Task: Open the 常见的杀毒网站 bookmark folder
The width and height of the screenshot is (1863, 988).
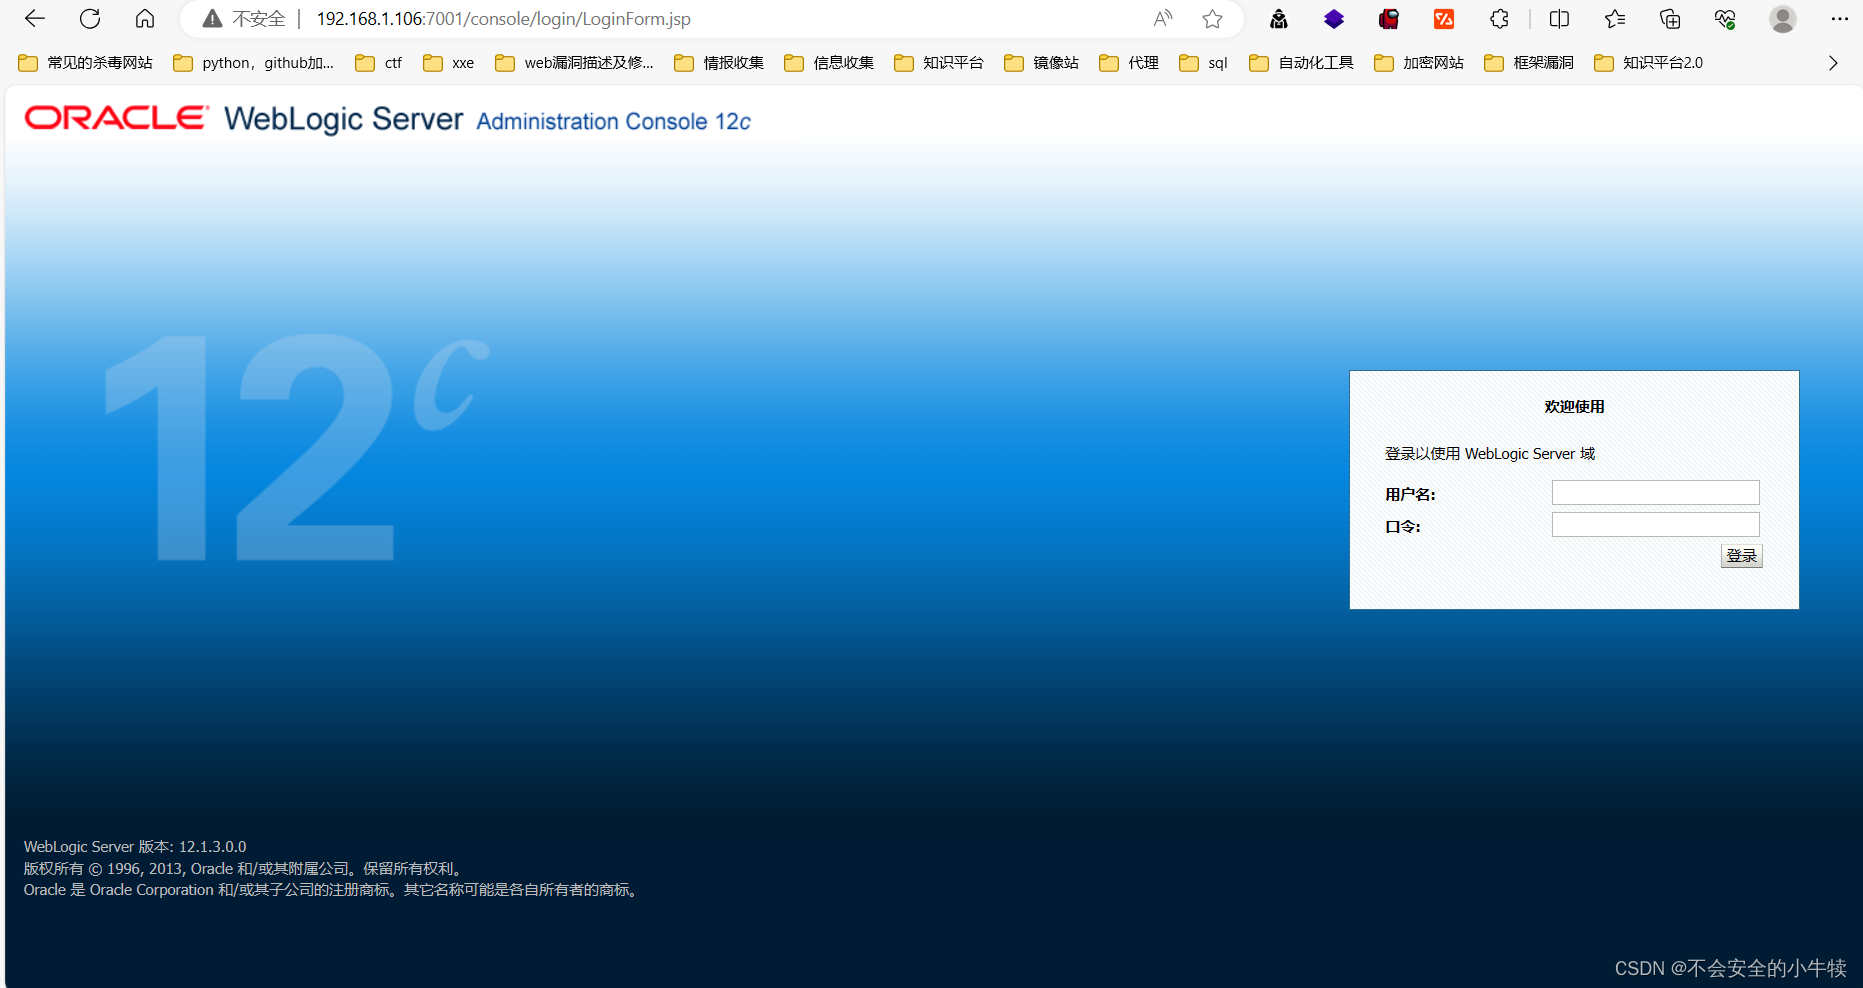Action: (x=86, y=63)
